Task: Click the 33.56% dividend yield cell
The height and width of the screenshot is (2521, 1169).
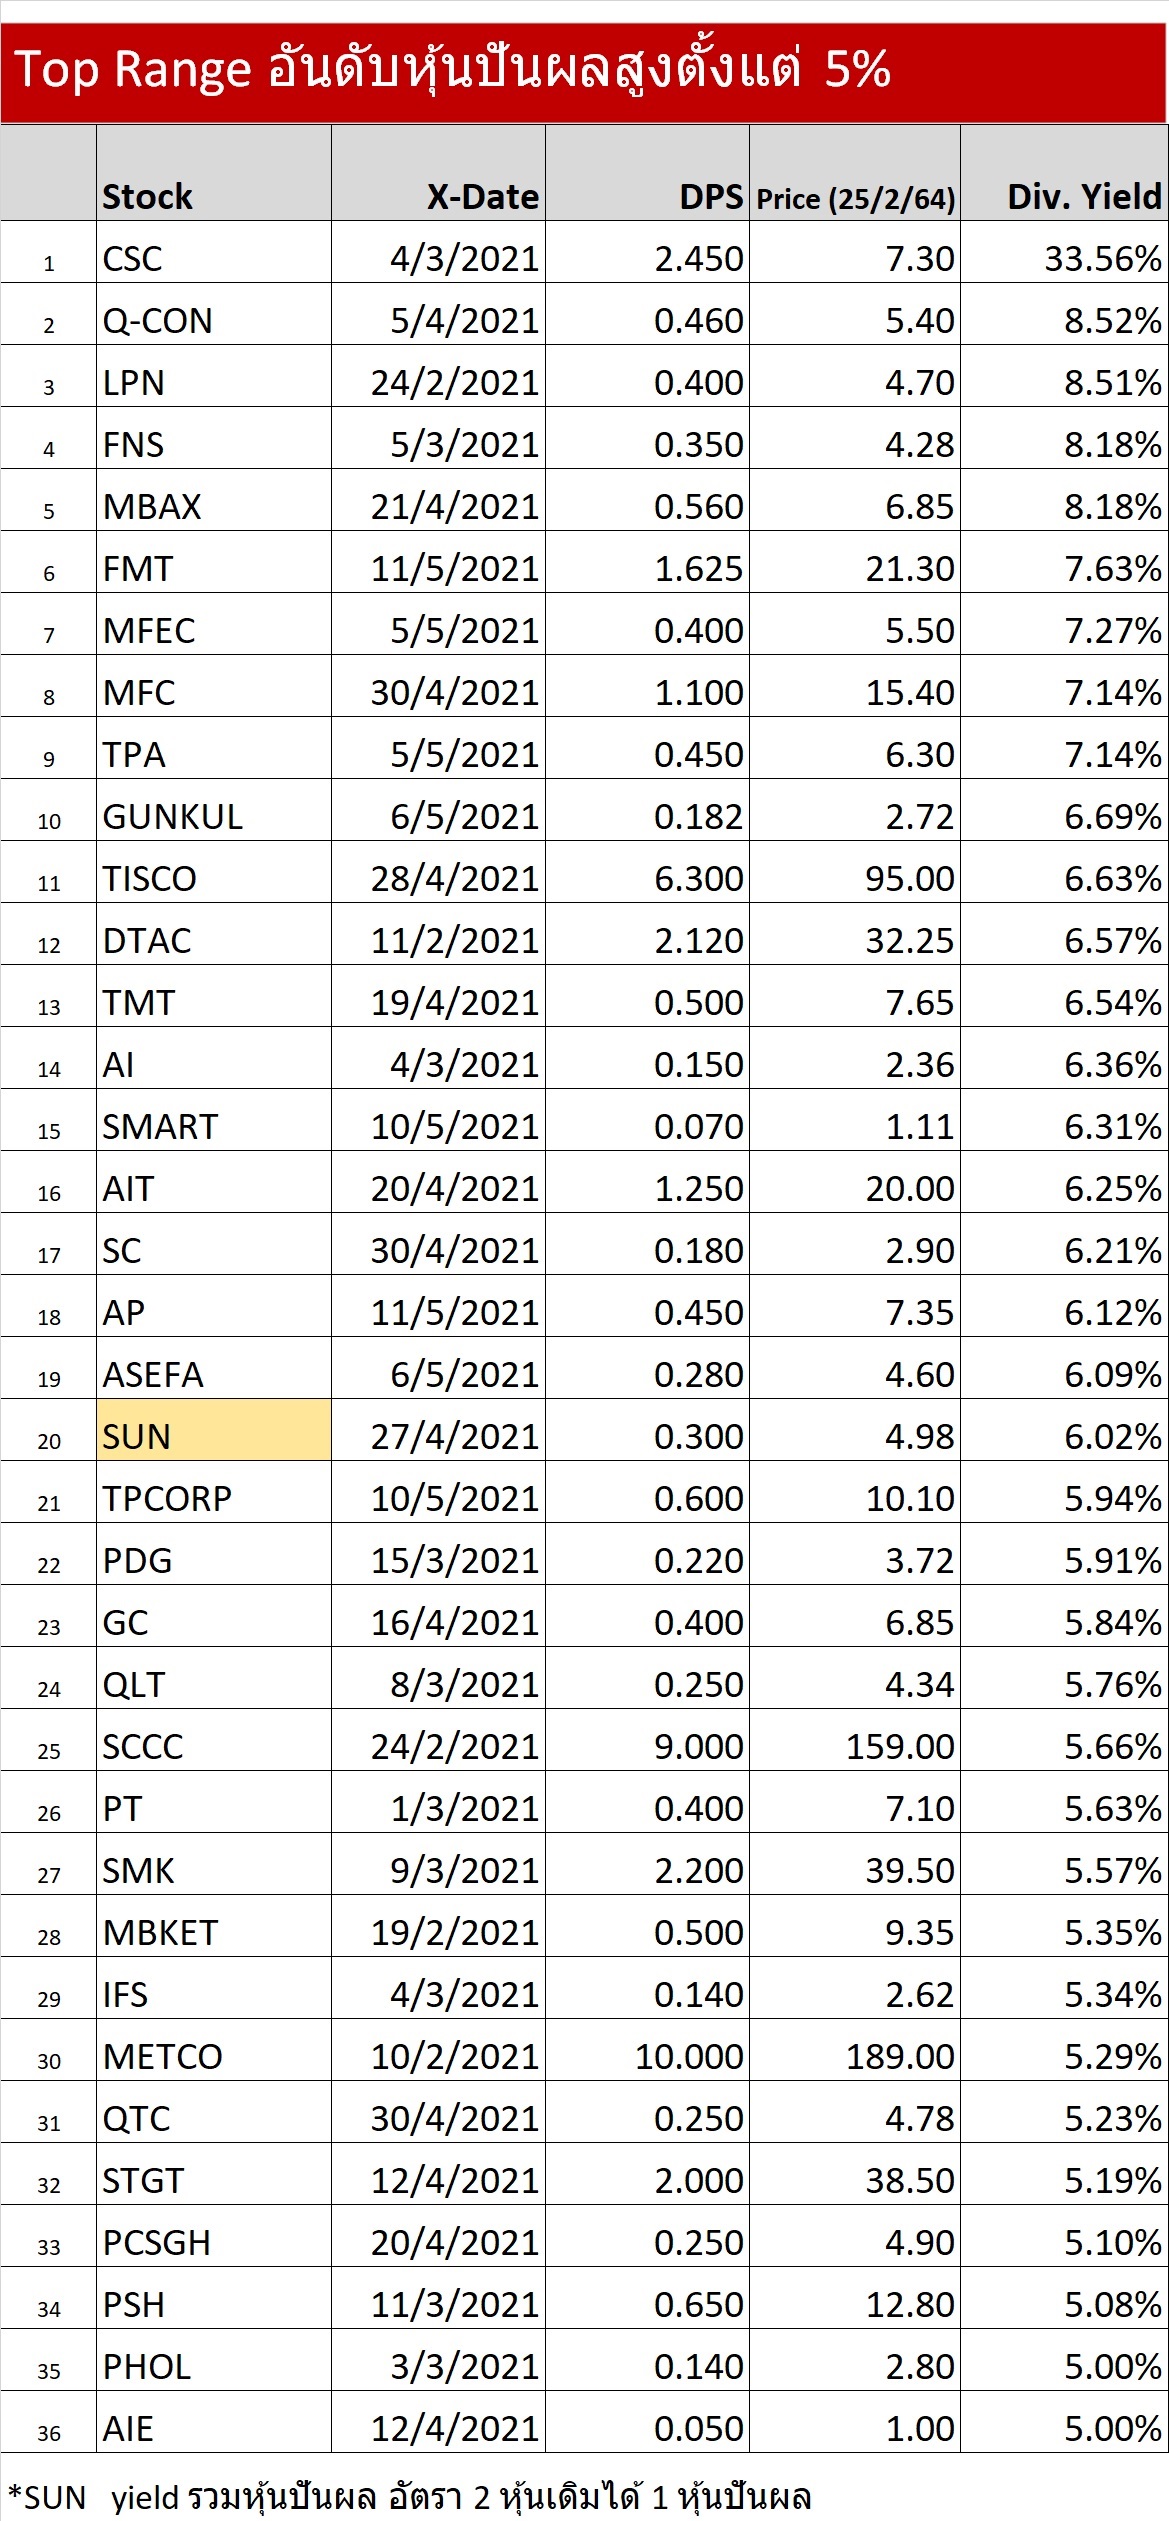Action: pos(1064,252)
